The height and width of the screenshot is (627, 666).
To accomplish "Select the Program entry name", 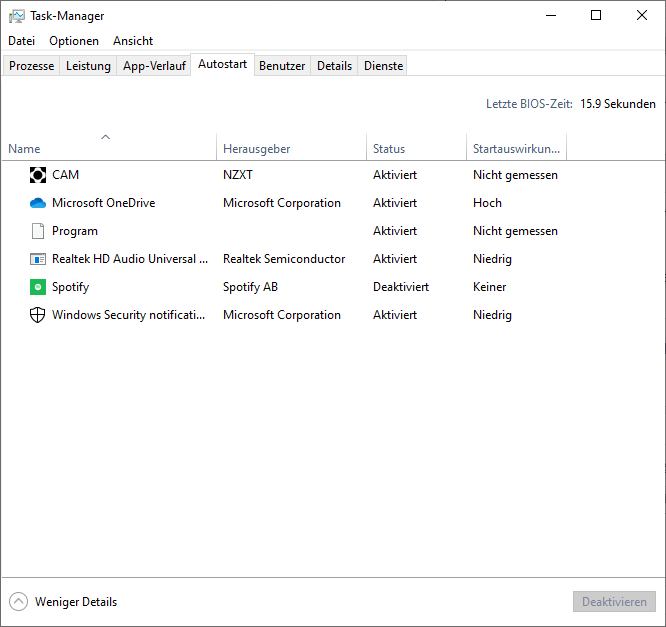I will click(x=75, y=231).
